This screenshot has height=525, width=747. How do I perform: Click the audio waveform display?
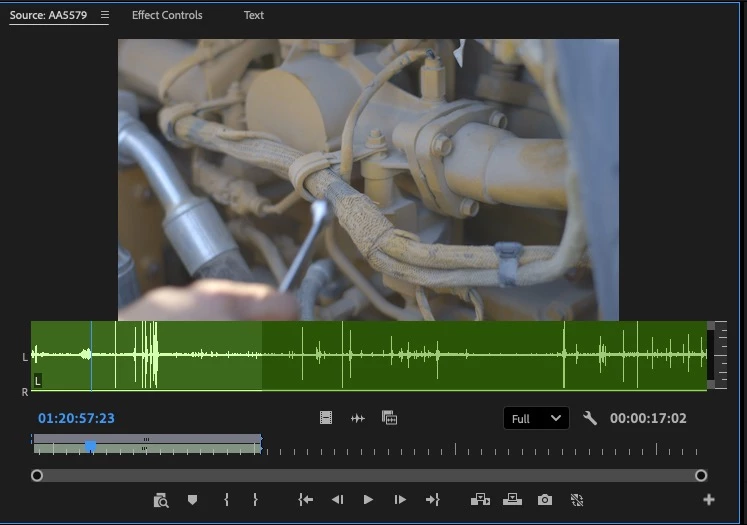point(369,356)
